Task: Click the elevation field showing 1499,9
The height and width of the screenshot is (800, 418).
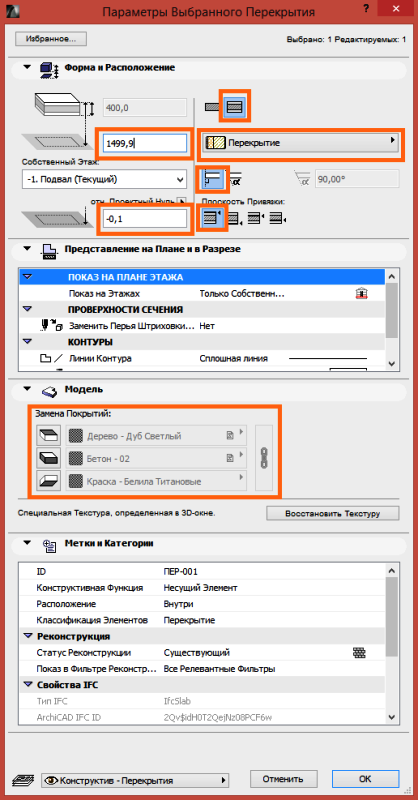Action: point(145,143)
